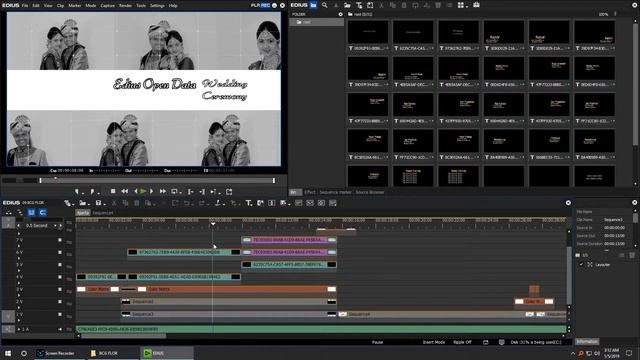Toggle the lock box on track 5 V
The image size is (640, 360).
coord(60,264)
